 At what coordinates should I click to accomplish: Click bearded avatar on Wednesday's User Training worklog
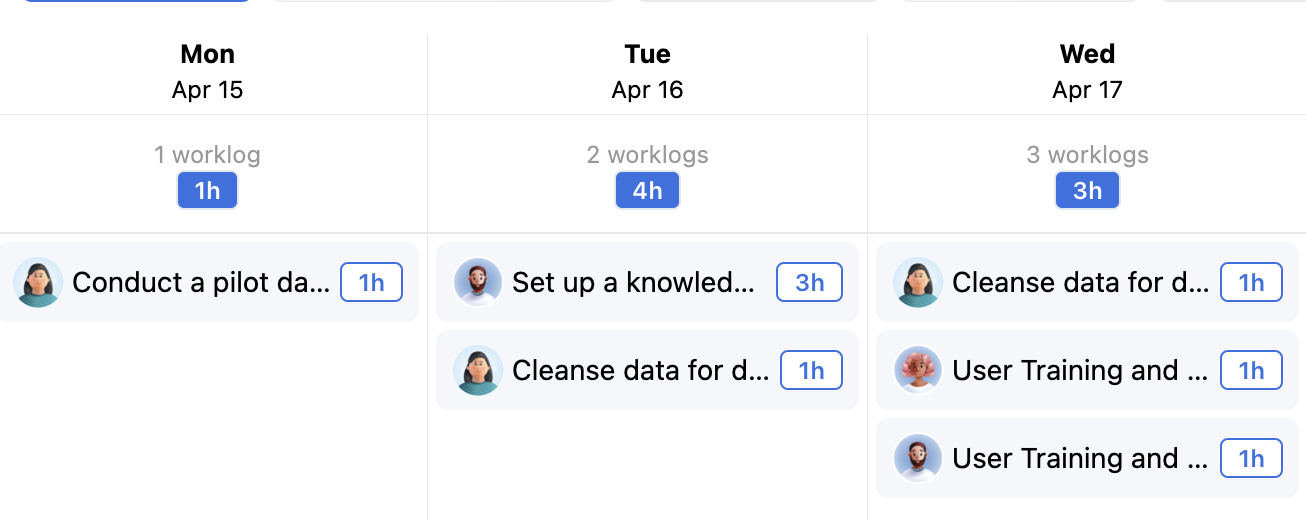(918, 458)
